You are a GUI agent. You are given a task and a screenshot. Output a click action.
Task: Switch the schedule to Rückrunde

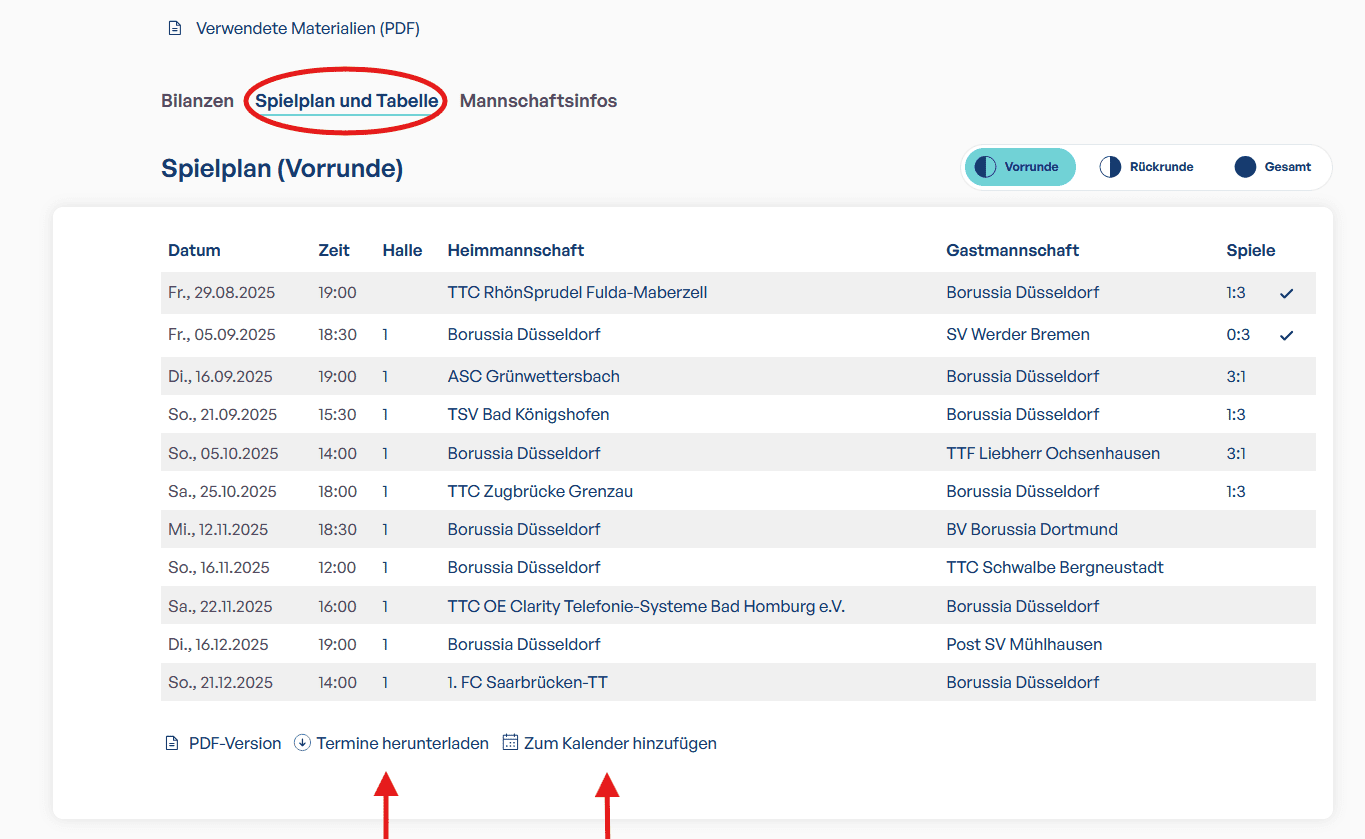pyautogui.click(x=1147, y=167)
